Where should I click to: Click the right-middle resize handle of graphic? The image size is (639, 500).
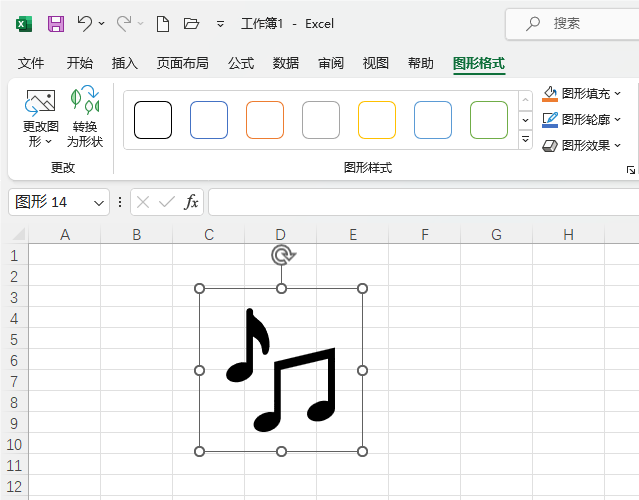pyautogui.click(x=362, y=370)
